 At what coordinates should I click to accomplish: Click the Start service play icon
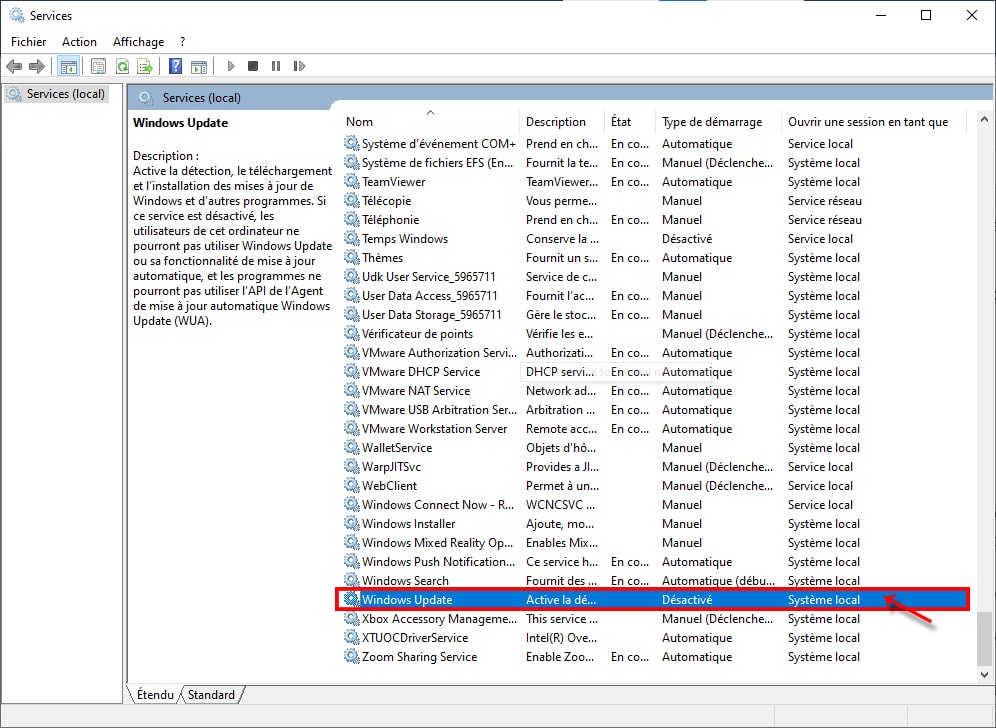click(231, 66)
